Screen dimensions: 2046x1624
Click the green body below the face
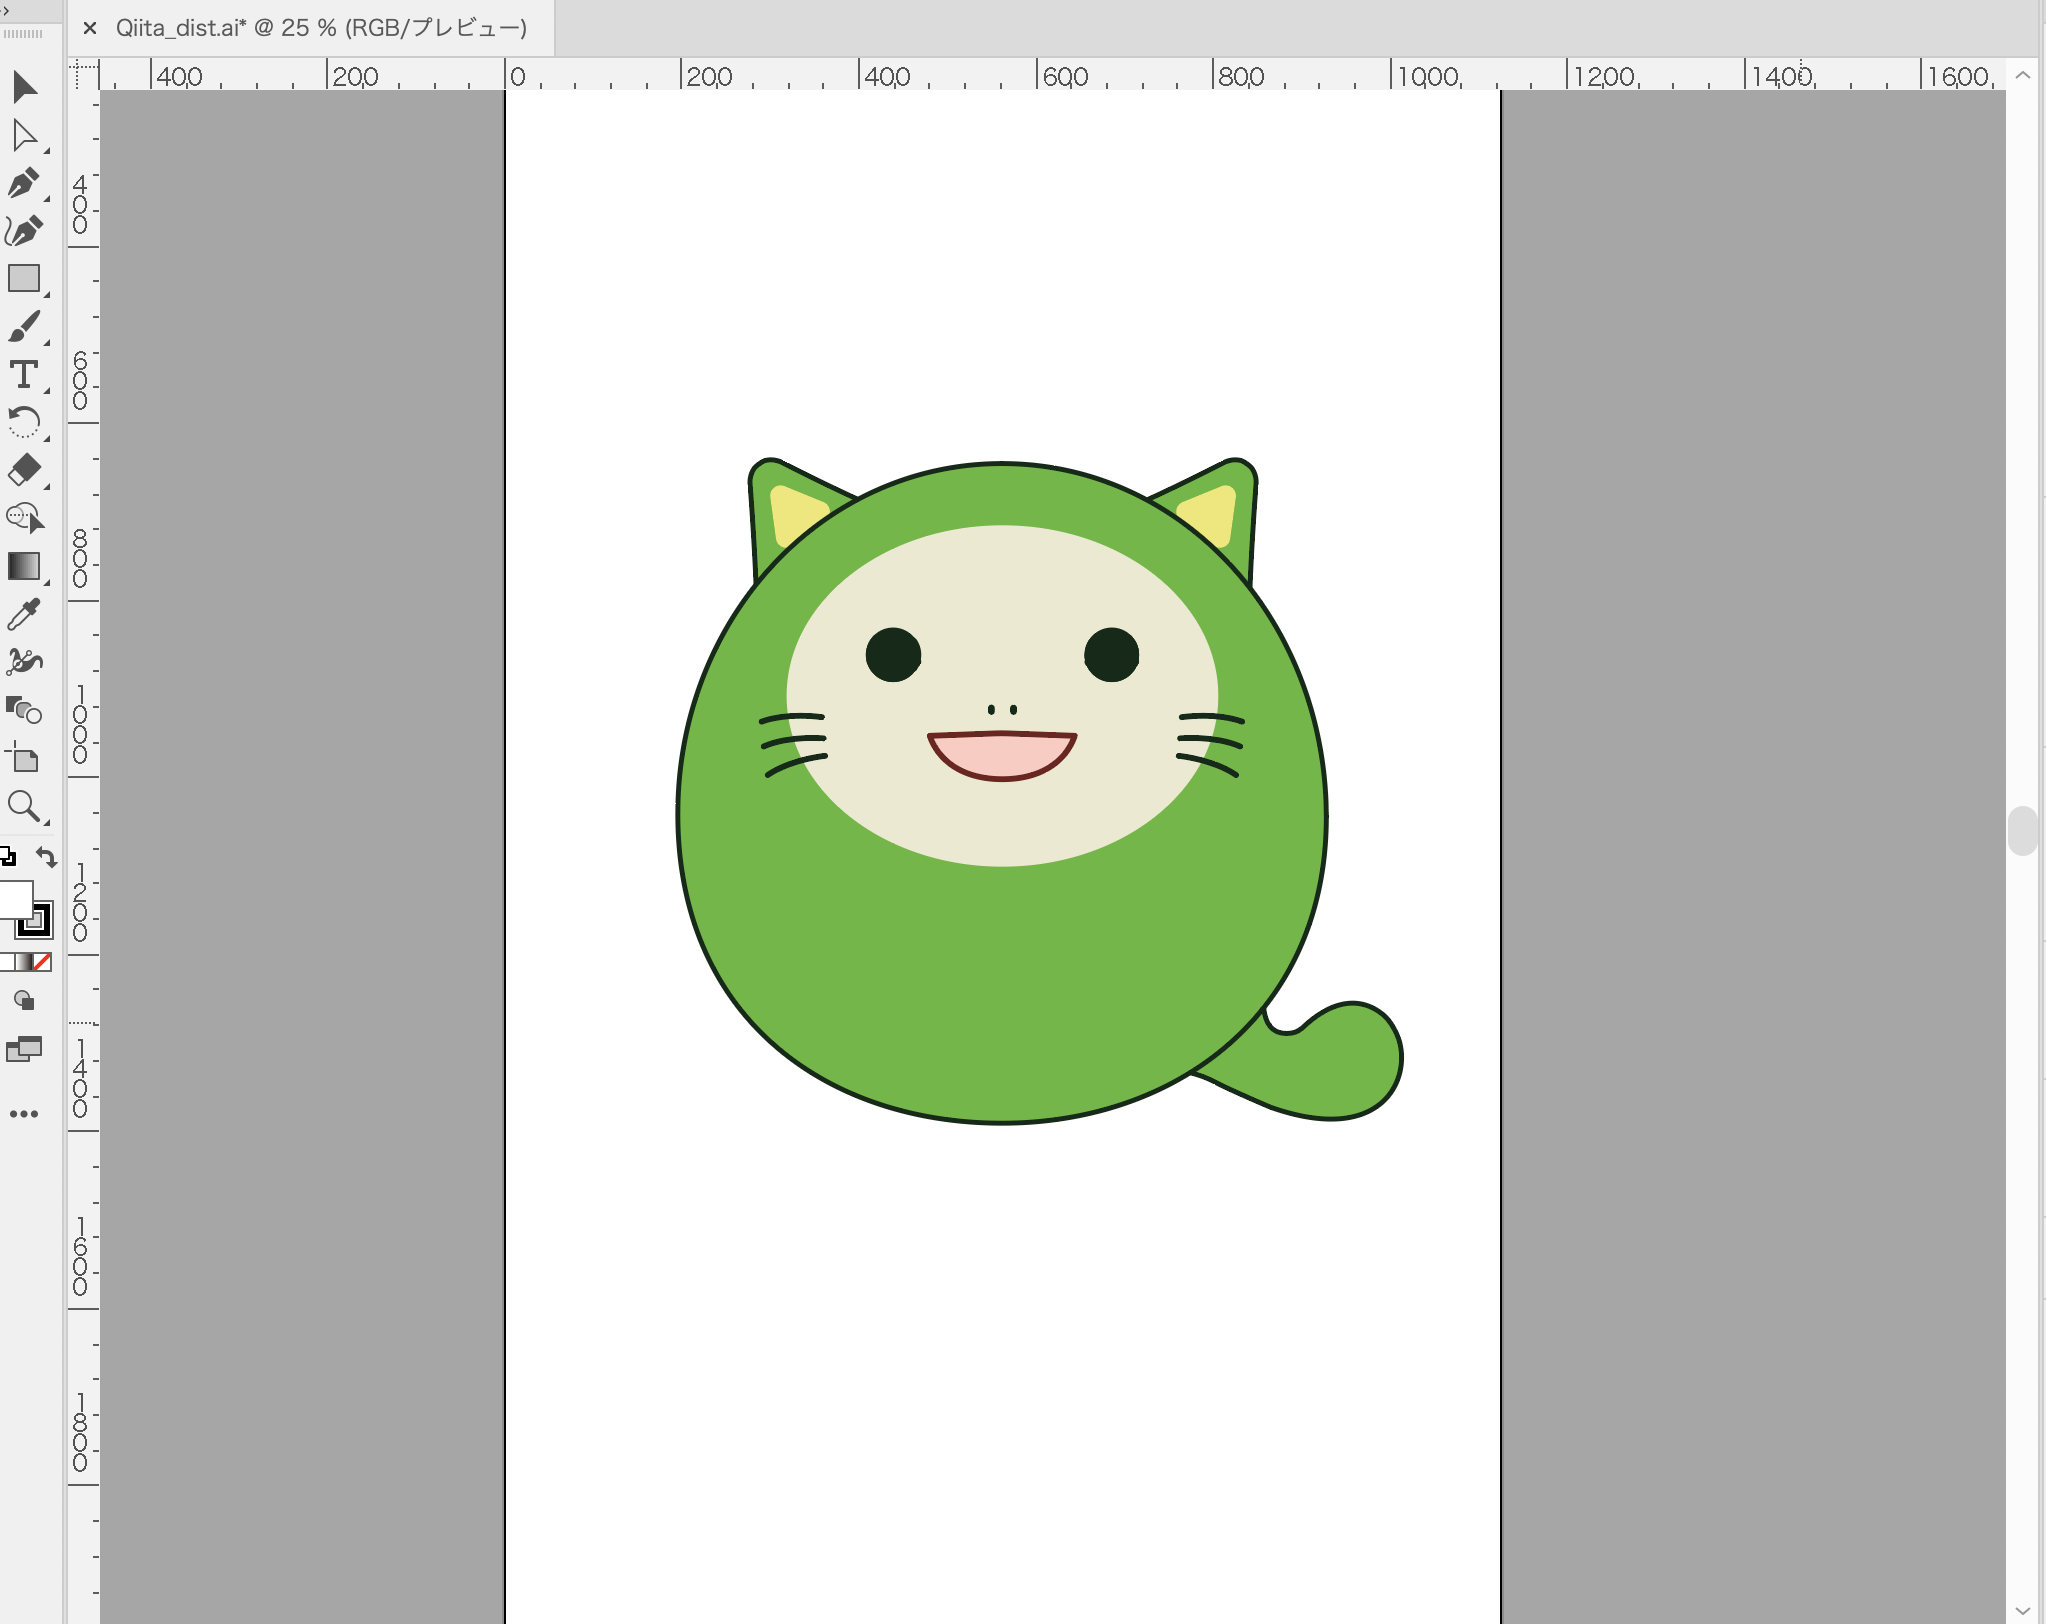tap(1002, 990)
